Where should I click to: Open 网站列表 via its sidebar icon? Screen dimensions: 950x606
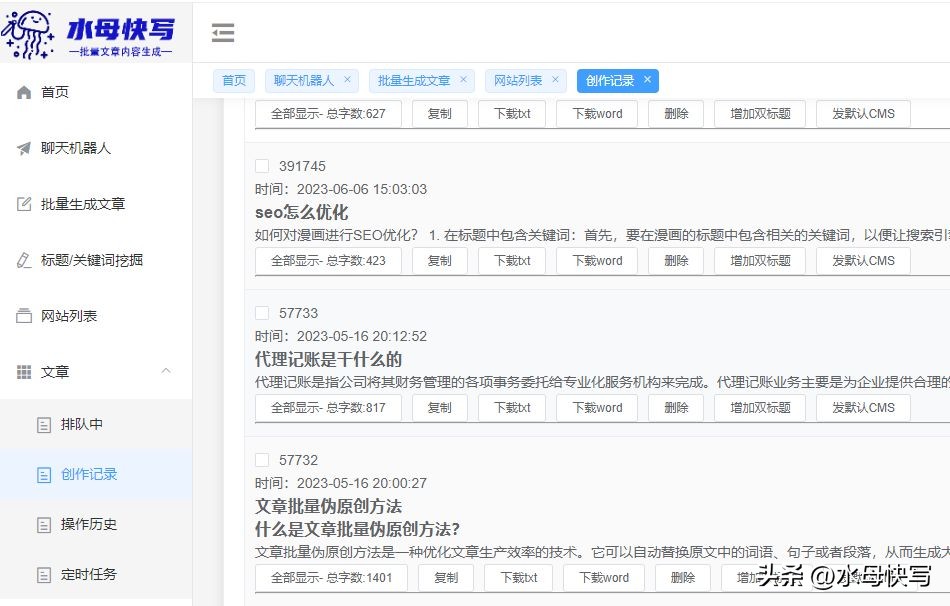(24, 313)
